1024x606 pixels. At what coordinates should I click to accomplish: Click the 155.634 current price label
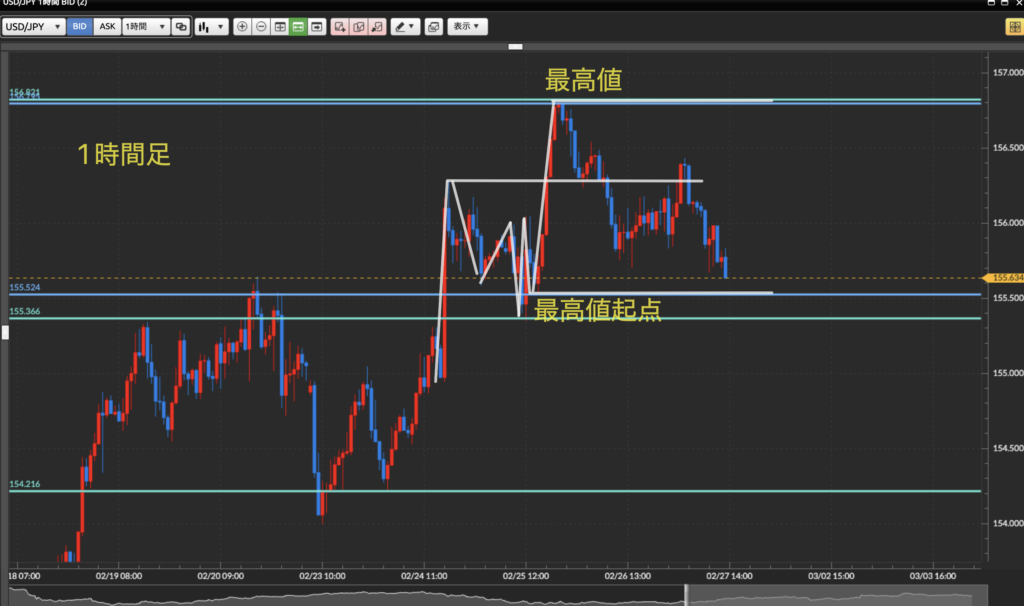[x=1004, y=278]
